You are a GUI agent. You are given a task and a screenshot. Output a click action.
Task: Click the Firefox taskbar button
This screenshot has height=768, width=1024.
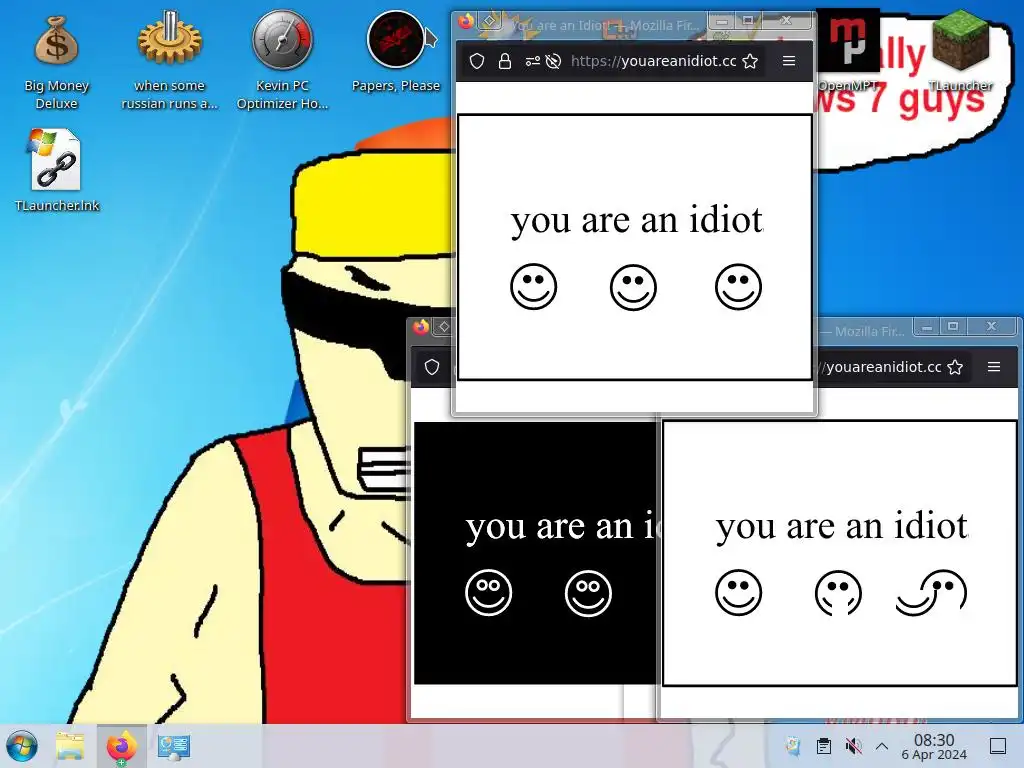pos(121,746)
